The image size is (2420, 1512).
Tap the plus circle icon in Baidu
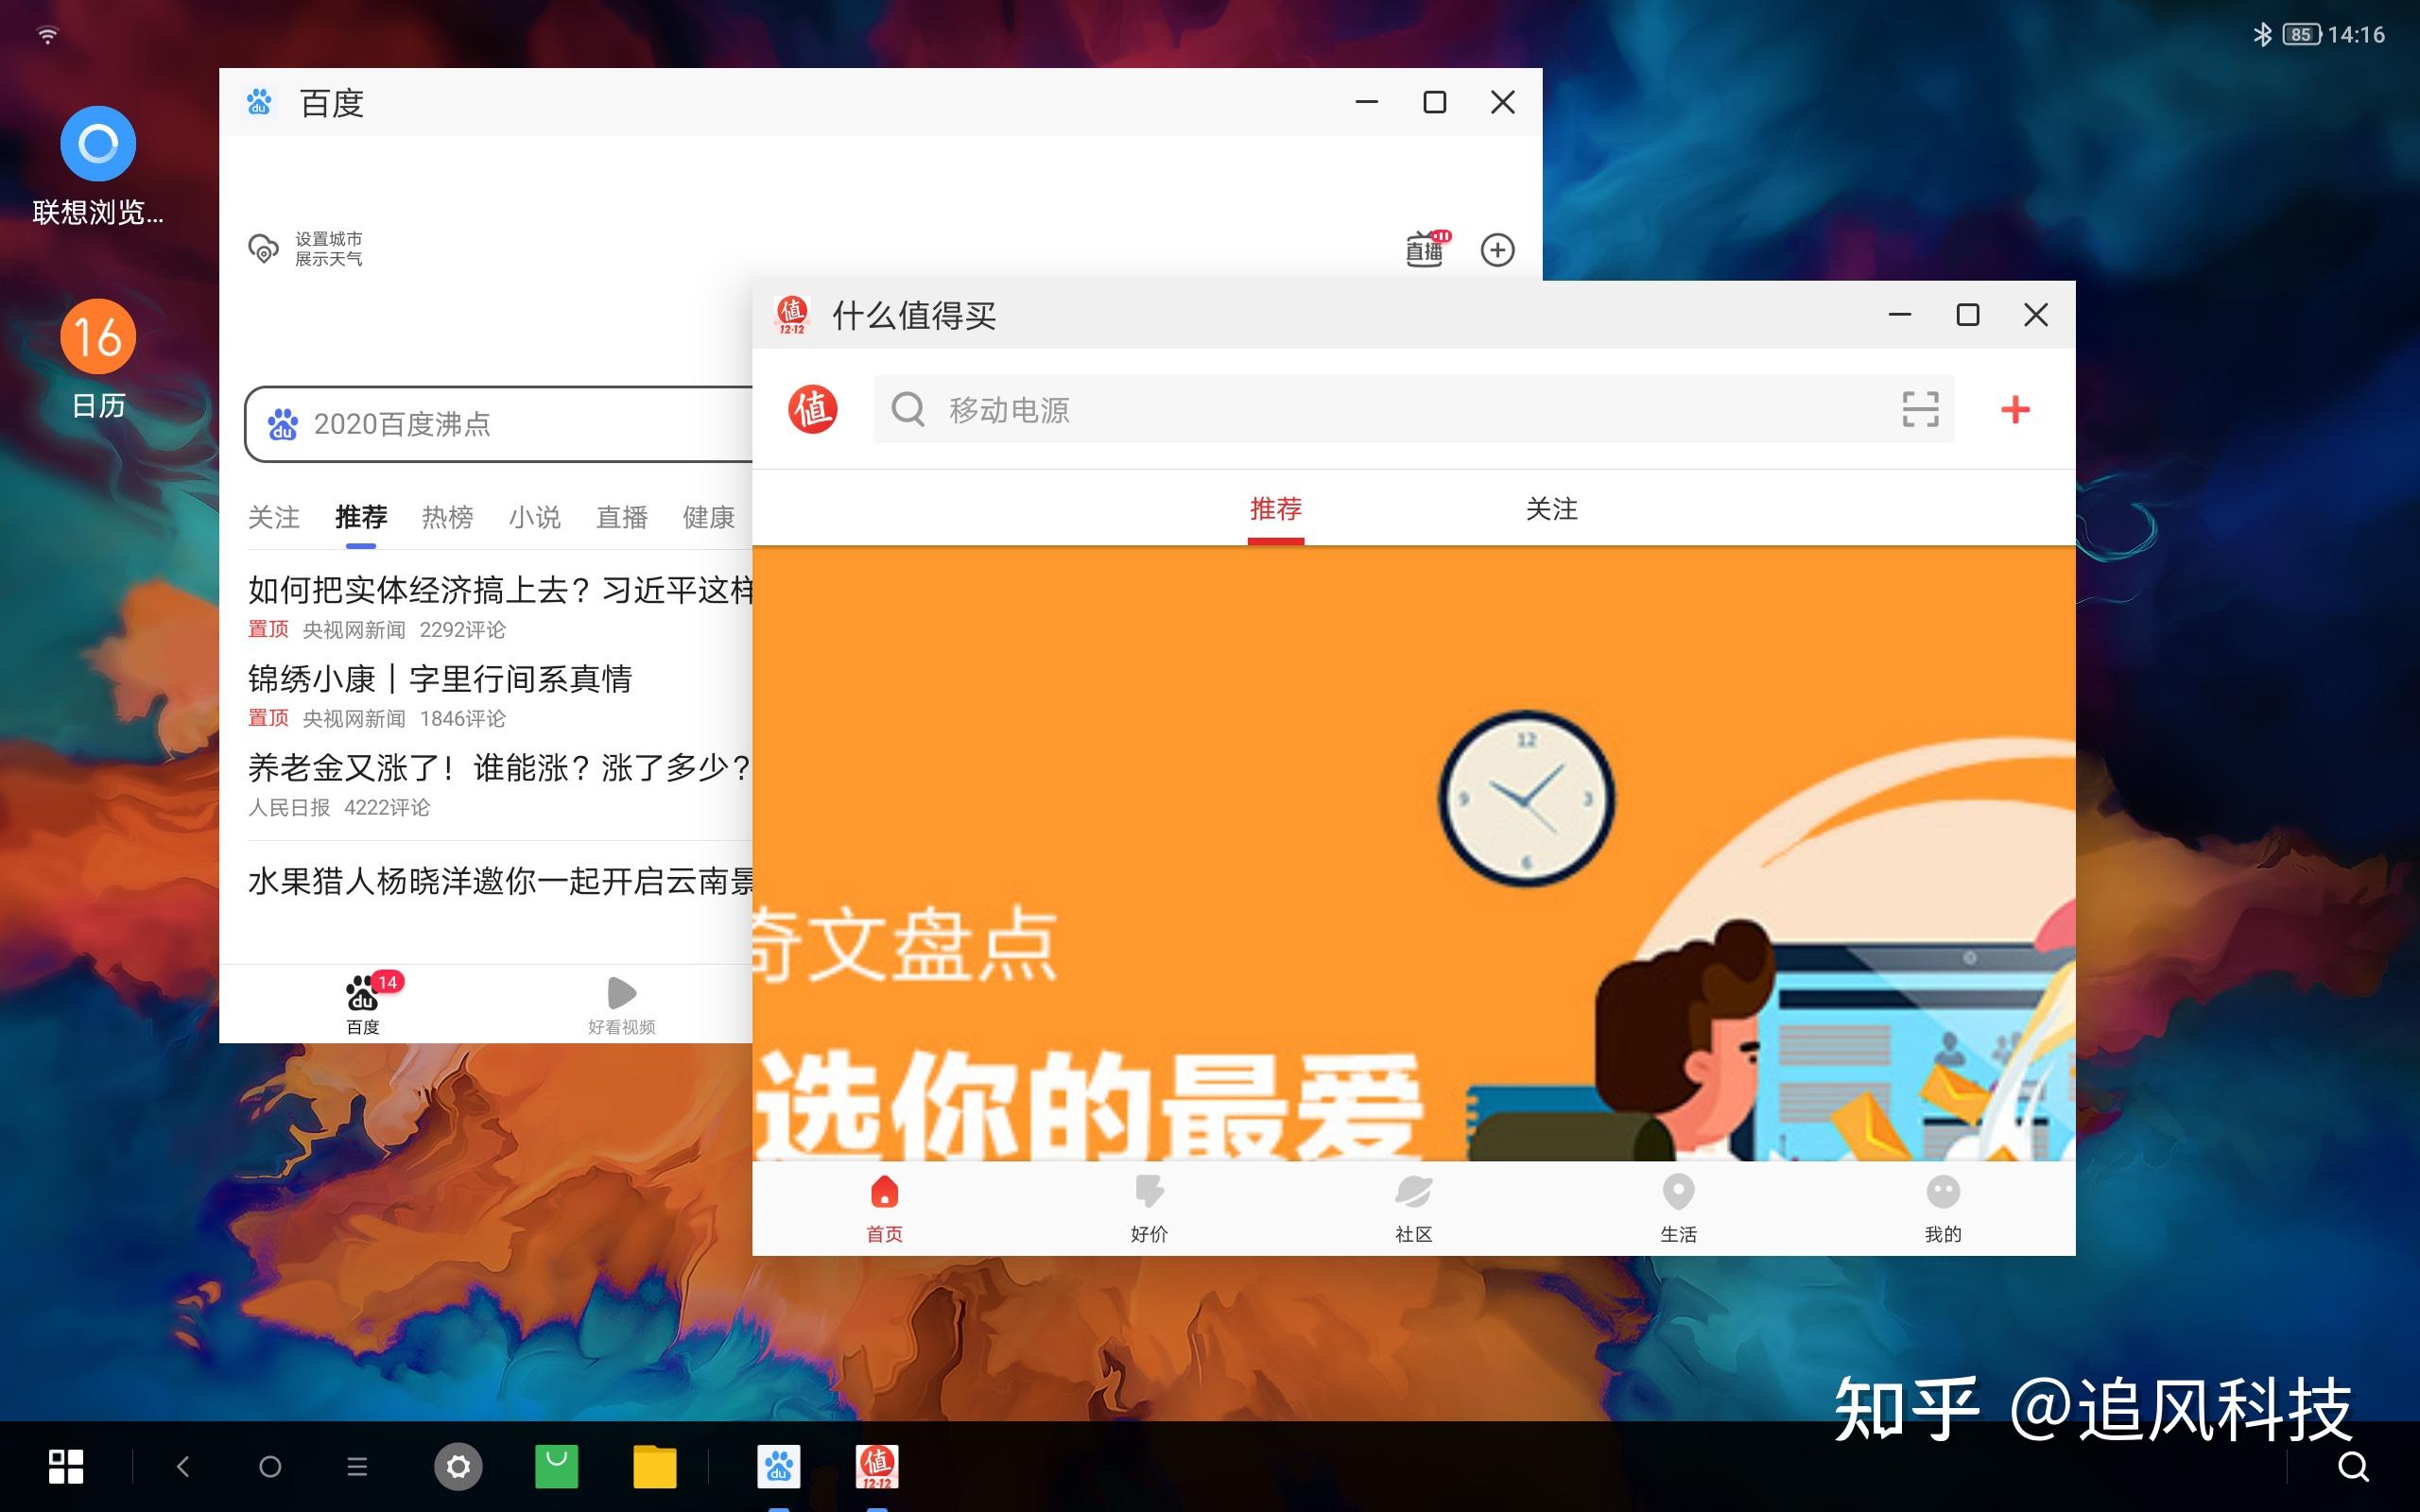[x=1497, y=250]
